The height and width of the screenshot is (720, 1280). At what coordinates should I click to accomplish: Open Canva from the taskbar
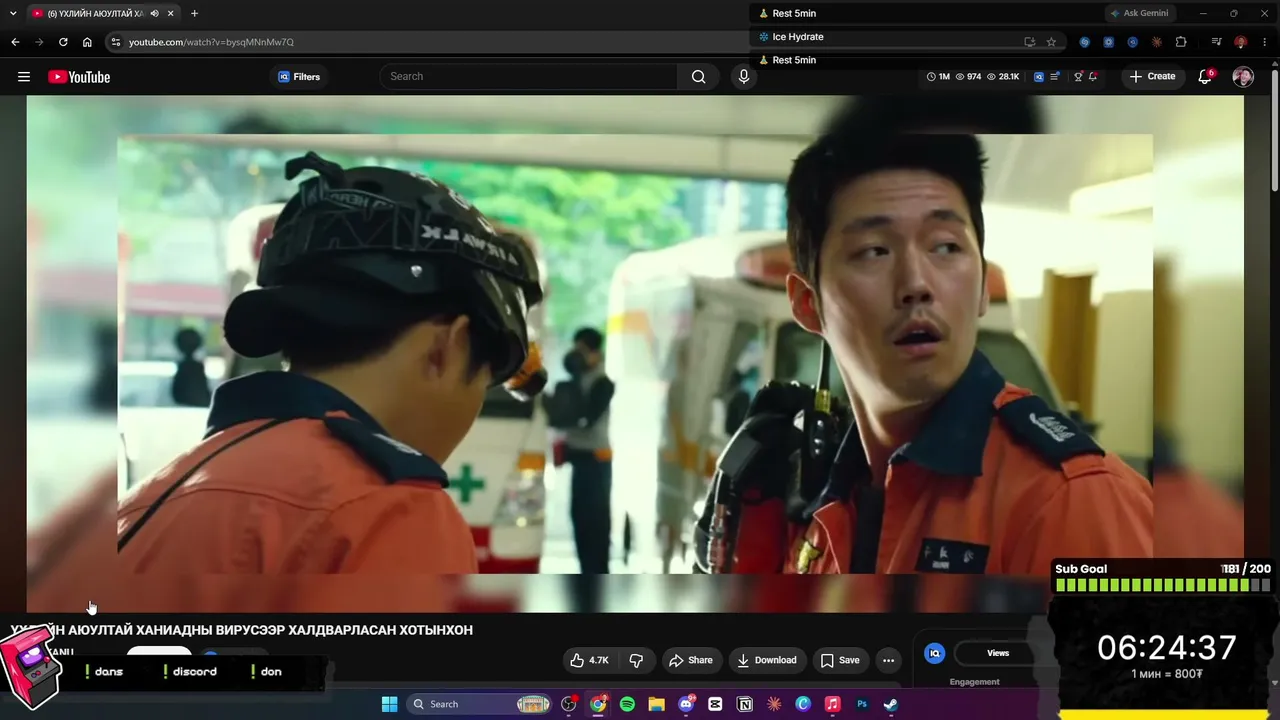(x=803, y=704)
